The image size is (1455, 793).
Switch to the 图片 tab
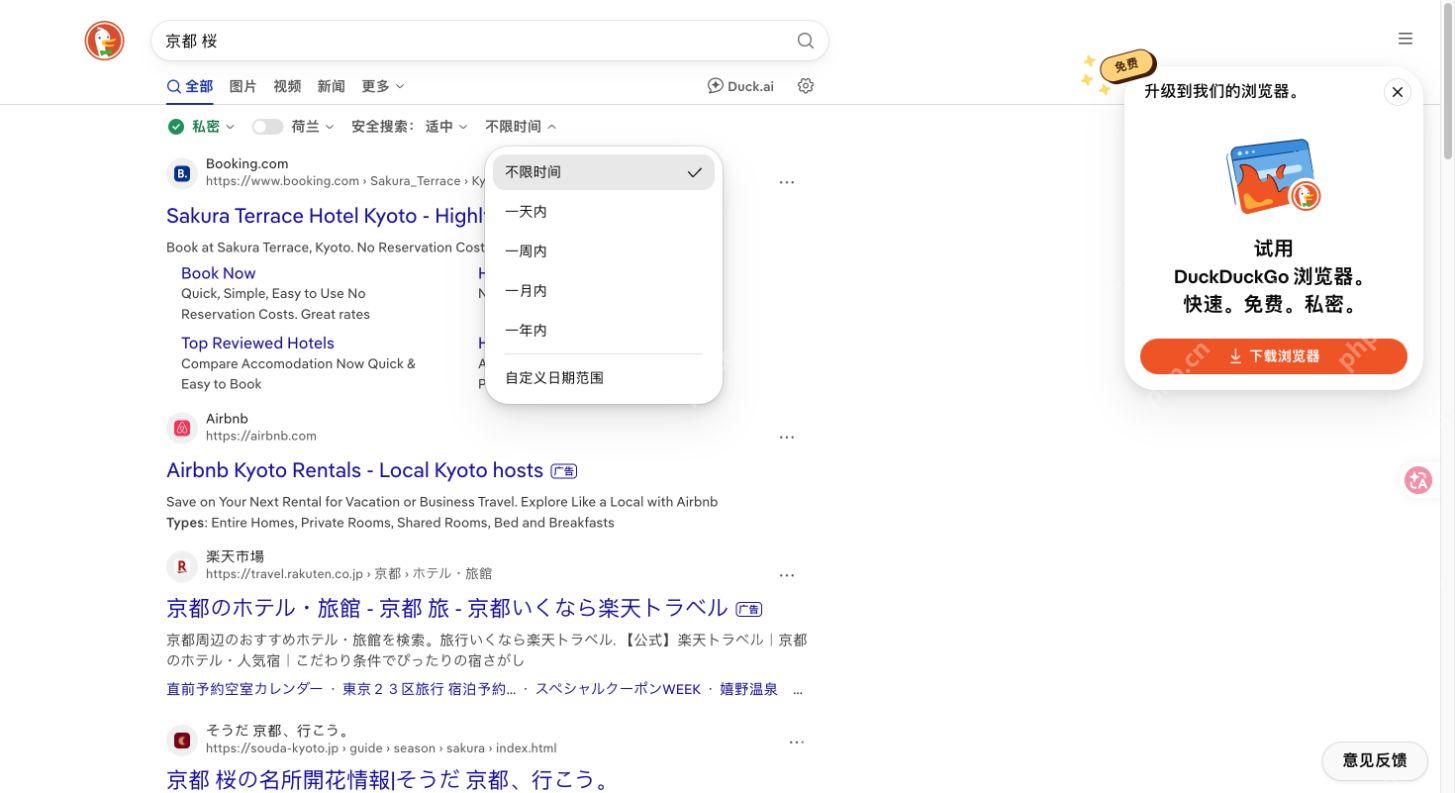pos(243,86)
